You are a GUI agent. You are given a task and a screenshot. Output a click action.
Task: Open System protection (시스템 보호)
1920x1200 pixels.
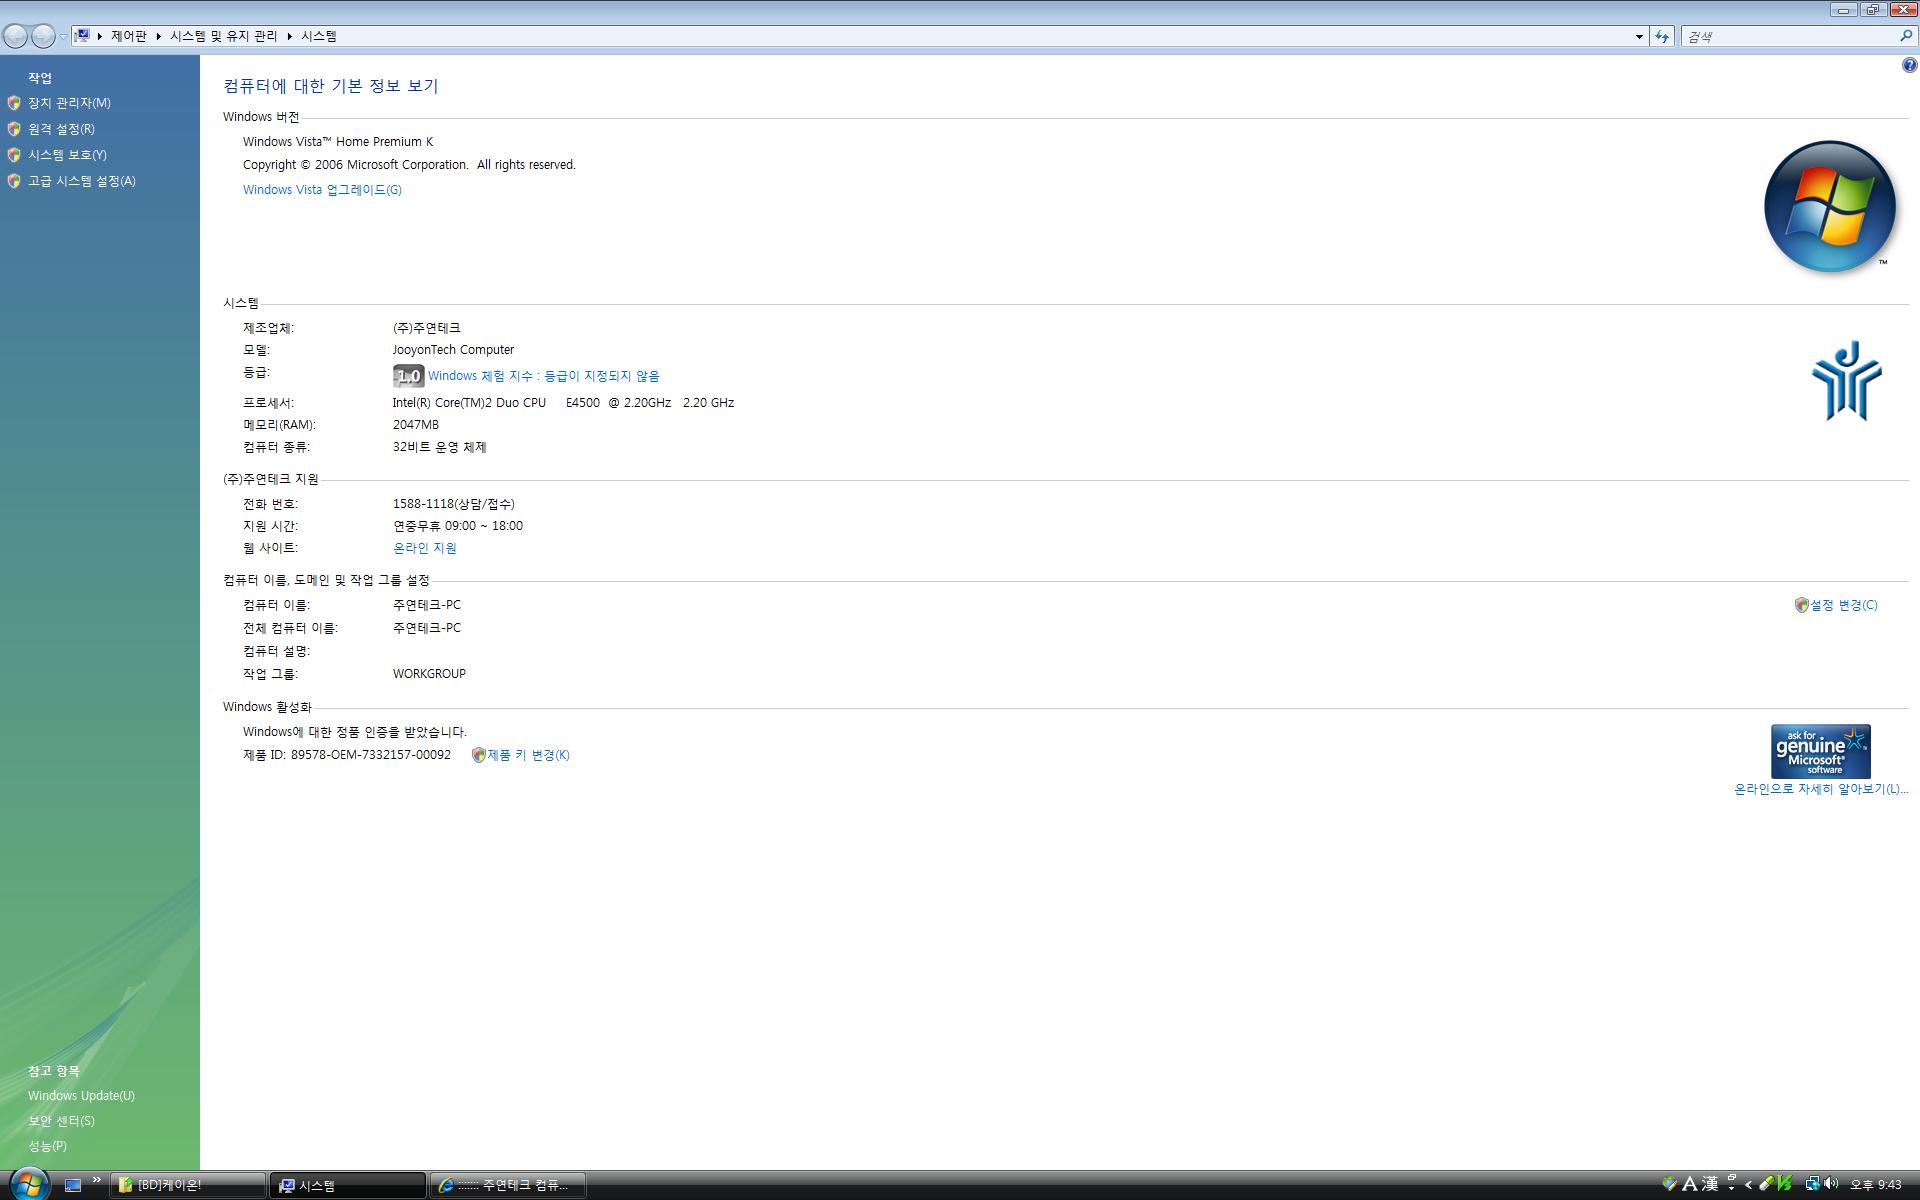pos(67,155)
